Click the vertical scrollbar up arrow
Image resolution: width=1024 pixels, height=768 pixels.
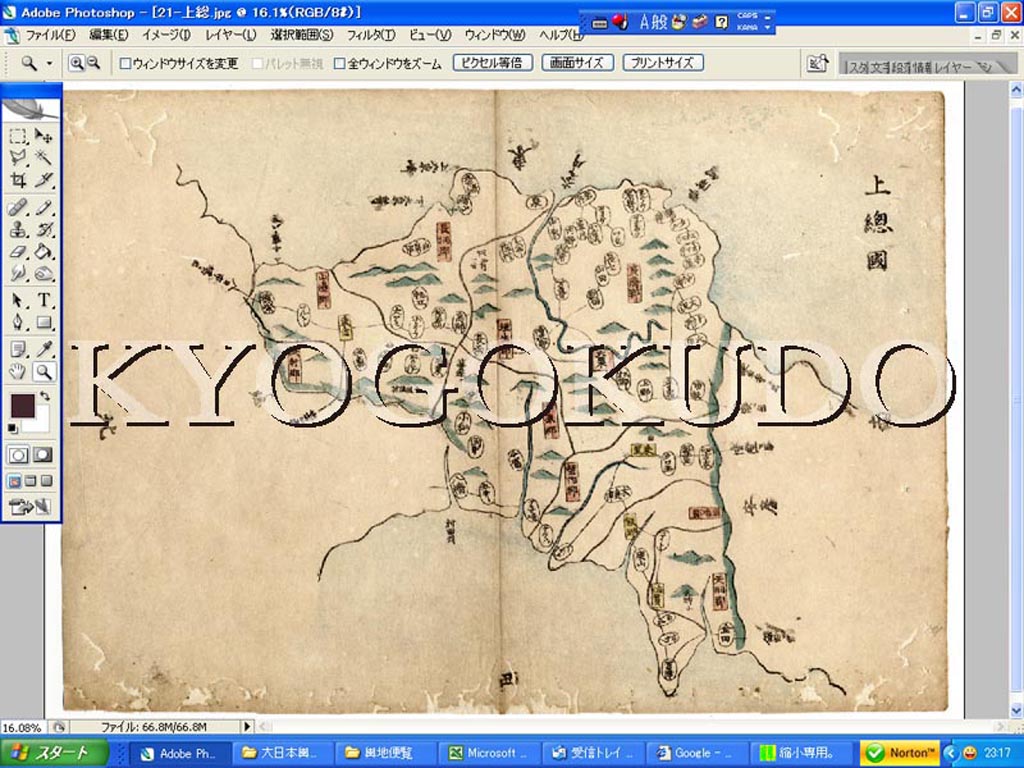tap(1016, 91)
